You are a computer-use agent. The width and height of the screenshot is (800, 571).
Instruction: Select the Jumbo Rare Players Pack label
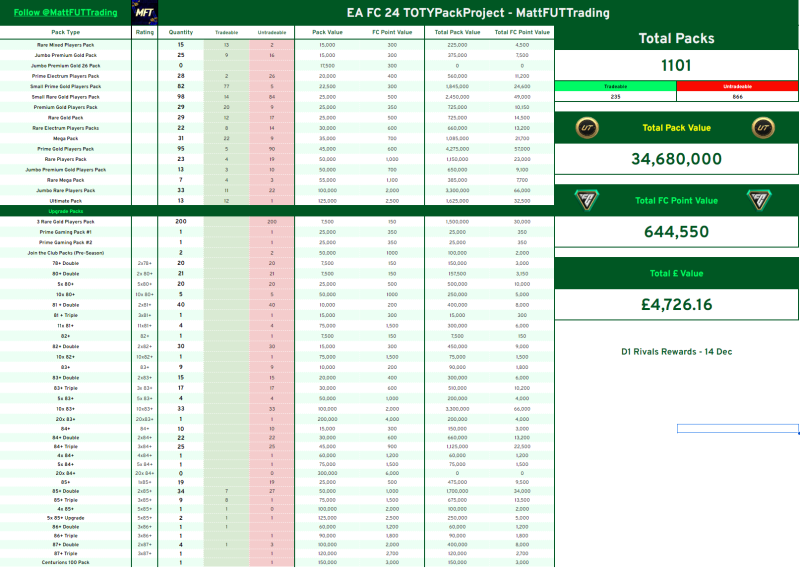(66, 190)
